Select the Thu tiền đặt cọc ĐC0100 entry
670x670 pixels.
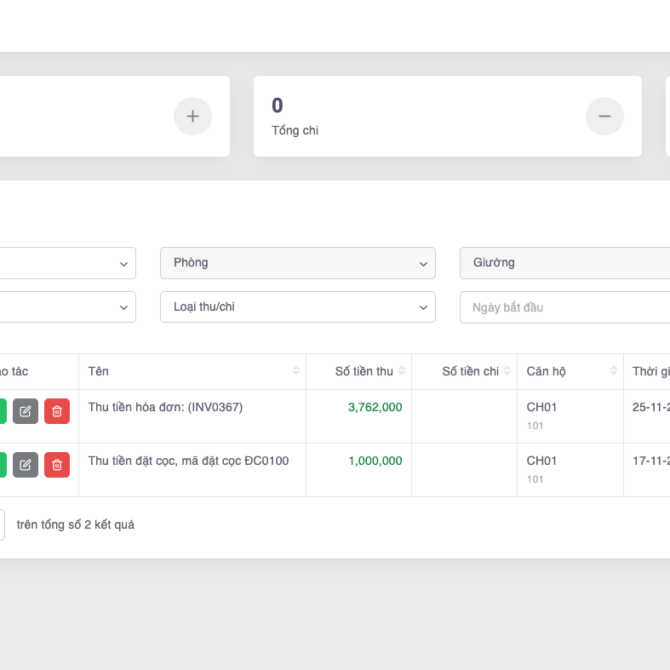point(188,461)
